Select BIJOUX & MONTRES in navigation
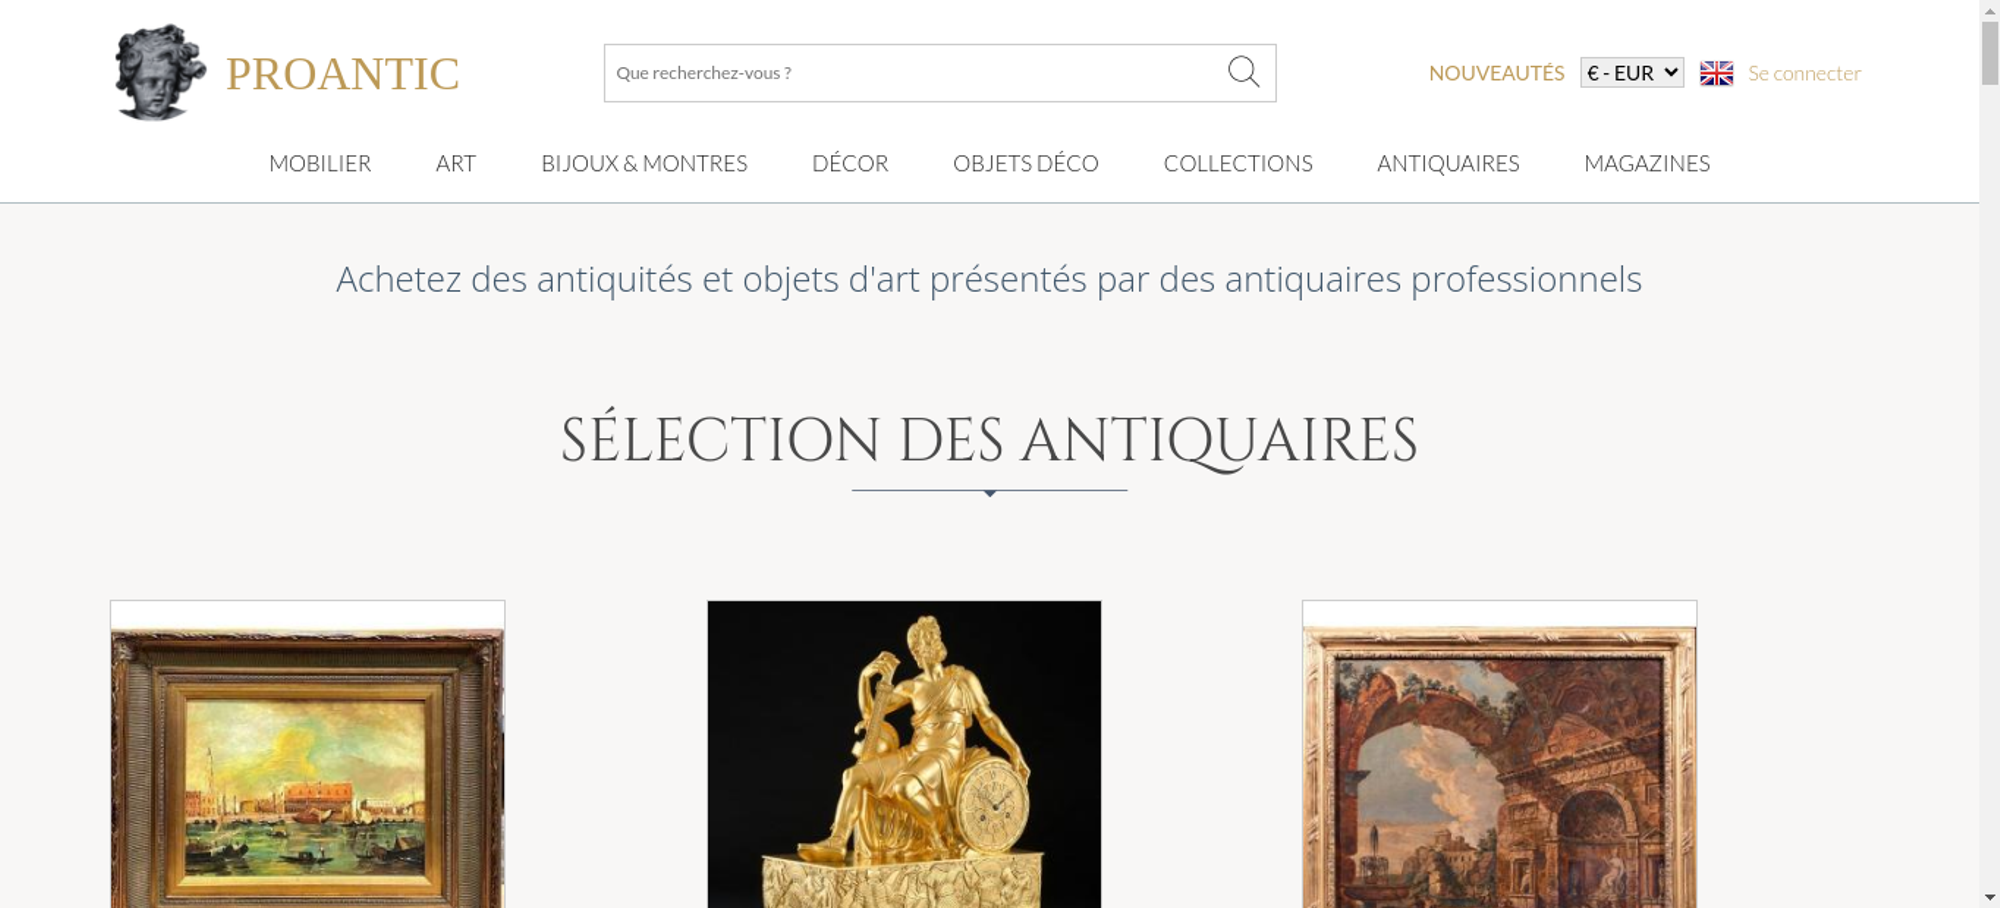This screenshot has height=908, width=2000. pyautogui.click(x=644, y=163)
